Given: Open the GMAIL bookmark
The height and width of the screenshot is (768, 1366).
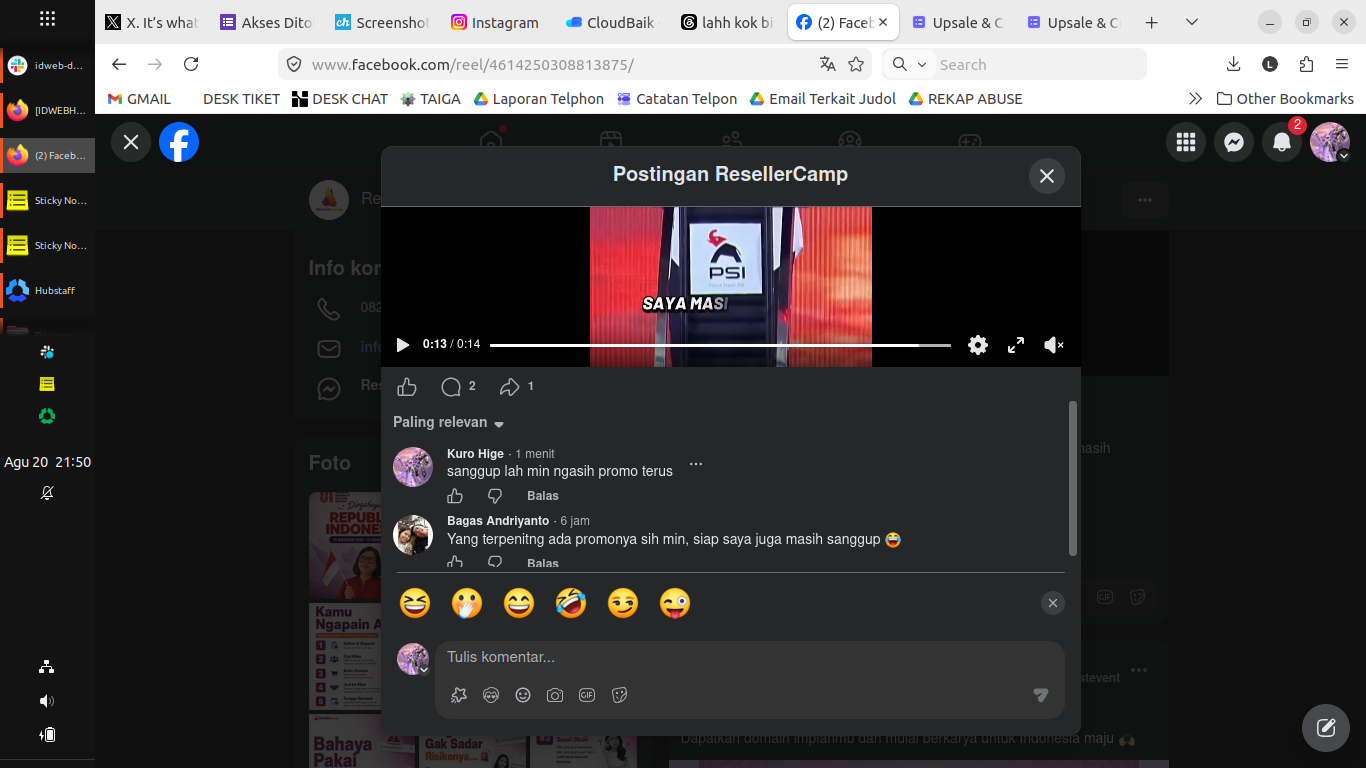Looking at the screenshot, I should click(x=139, y=99).
